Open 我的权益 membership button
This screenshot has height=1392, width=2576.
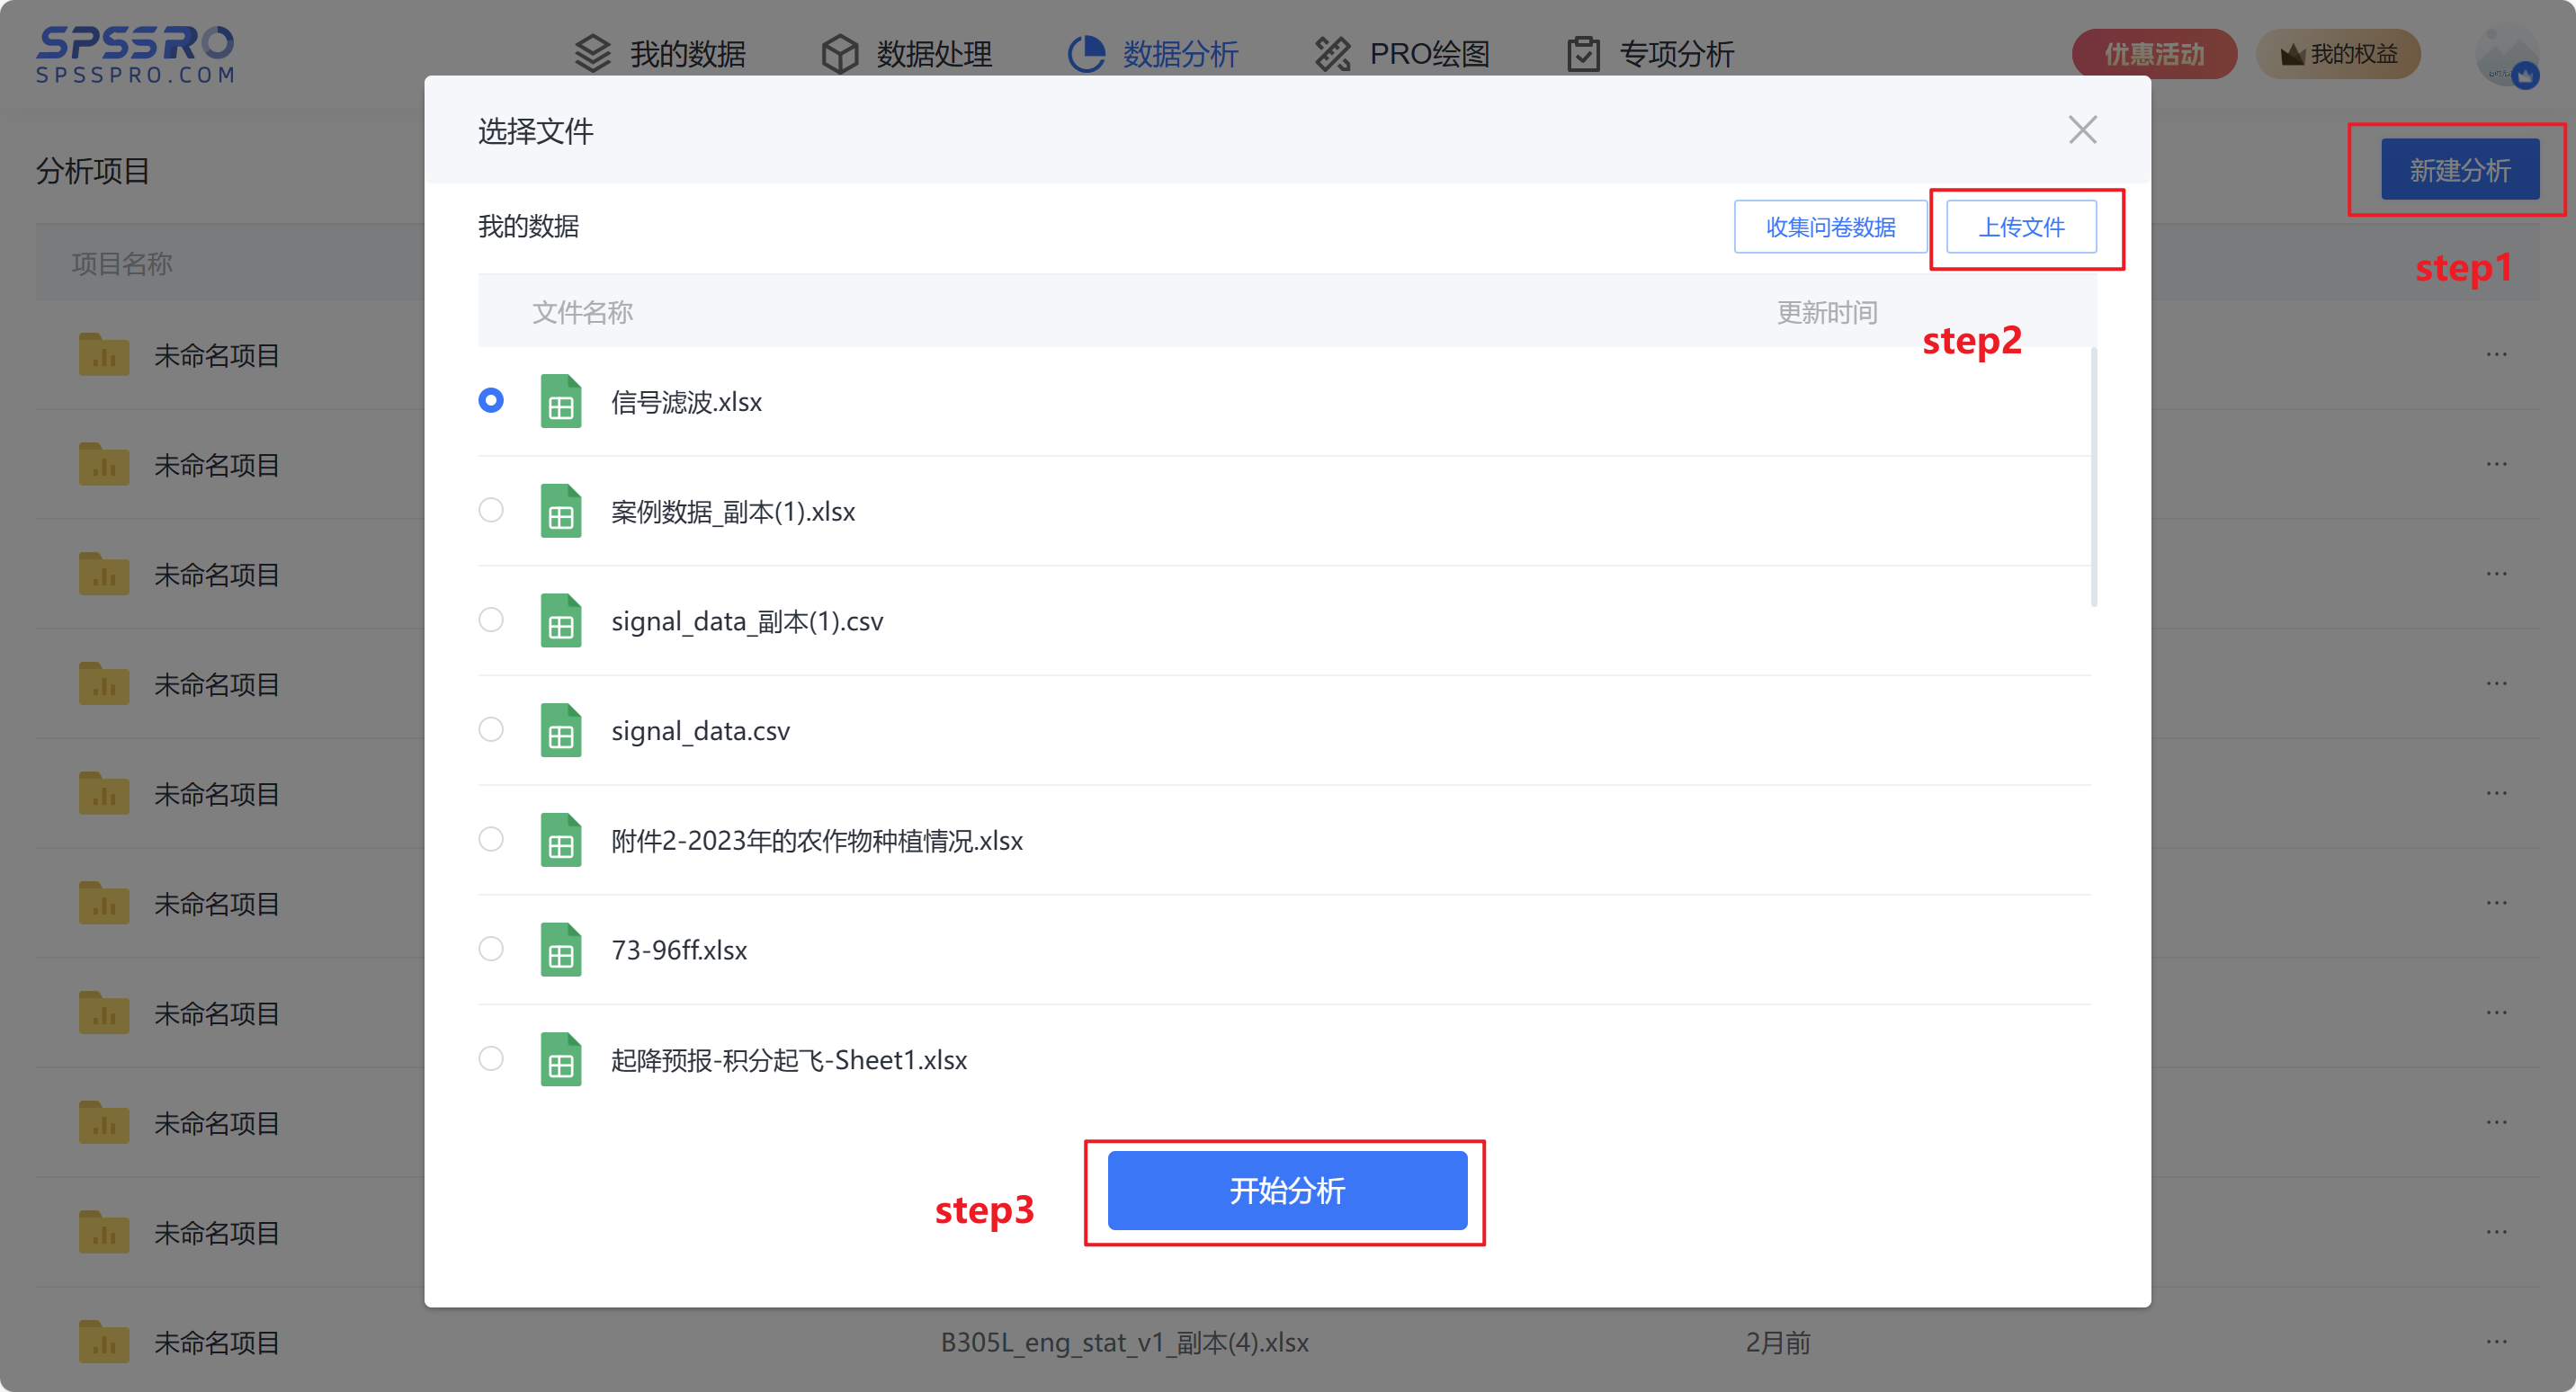coord(2337,54)
